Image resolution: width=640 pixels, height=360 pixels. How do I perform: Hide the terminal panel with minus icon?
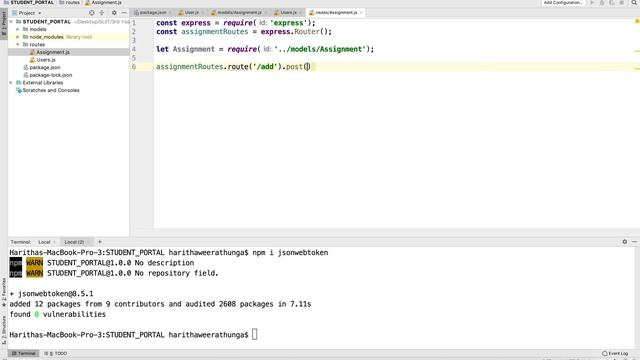634,242
